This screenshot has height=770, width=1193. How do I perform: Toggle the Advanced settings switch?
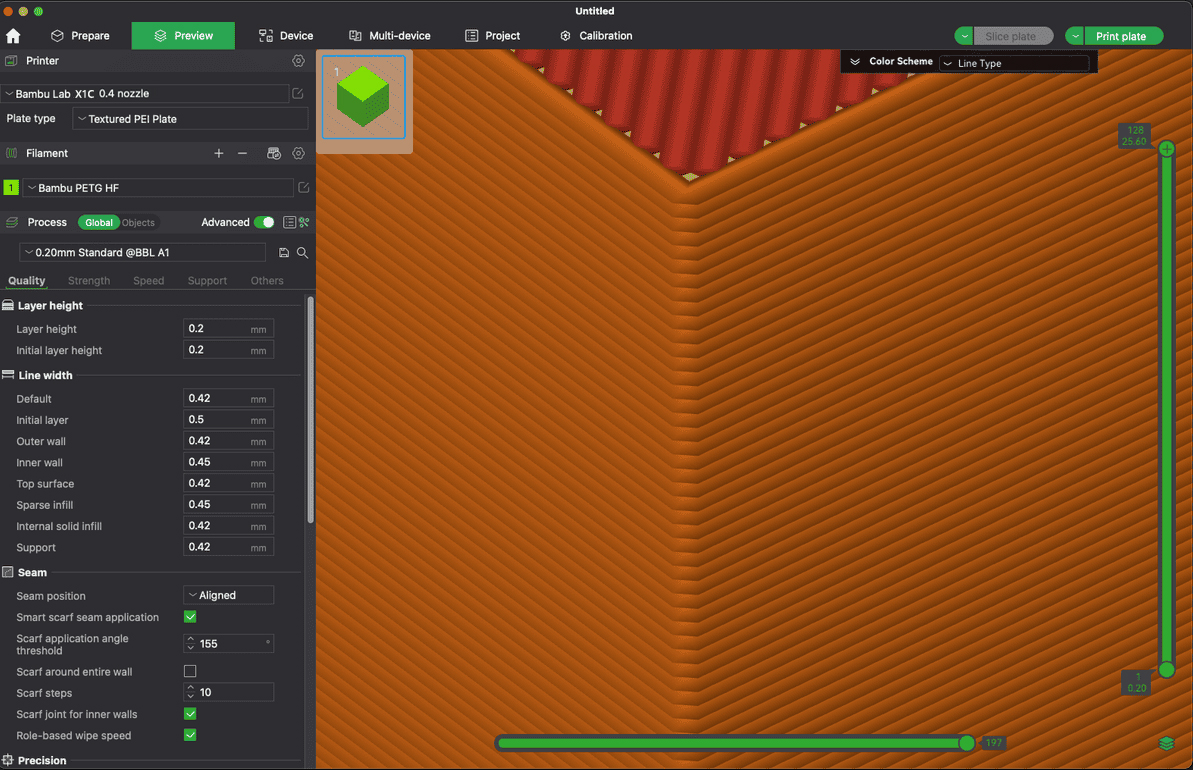[264, 222]
